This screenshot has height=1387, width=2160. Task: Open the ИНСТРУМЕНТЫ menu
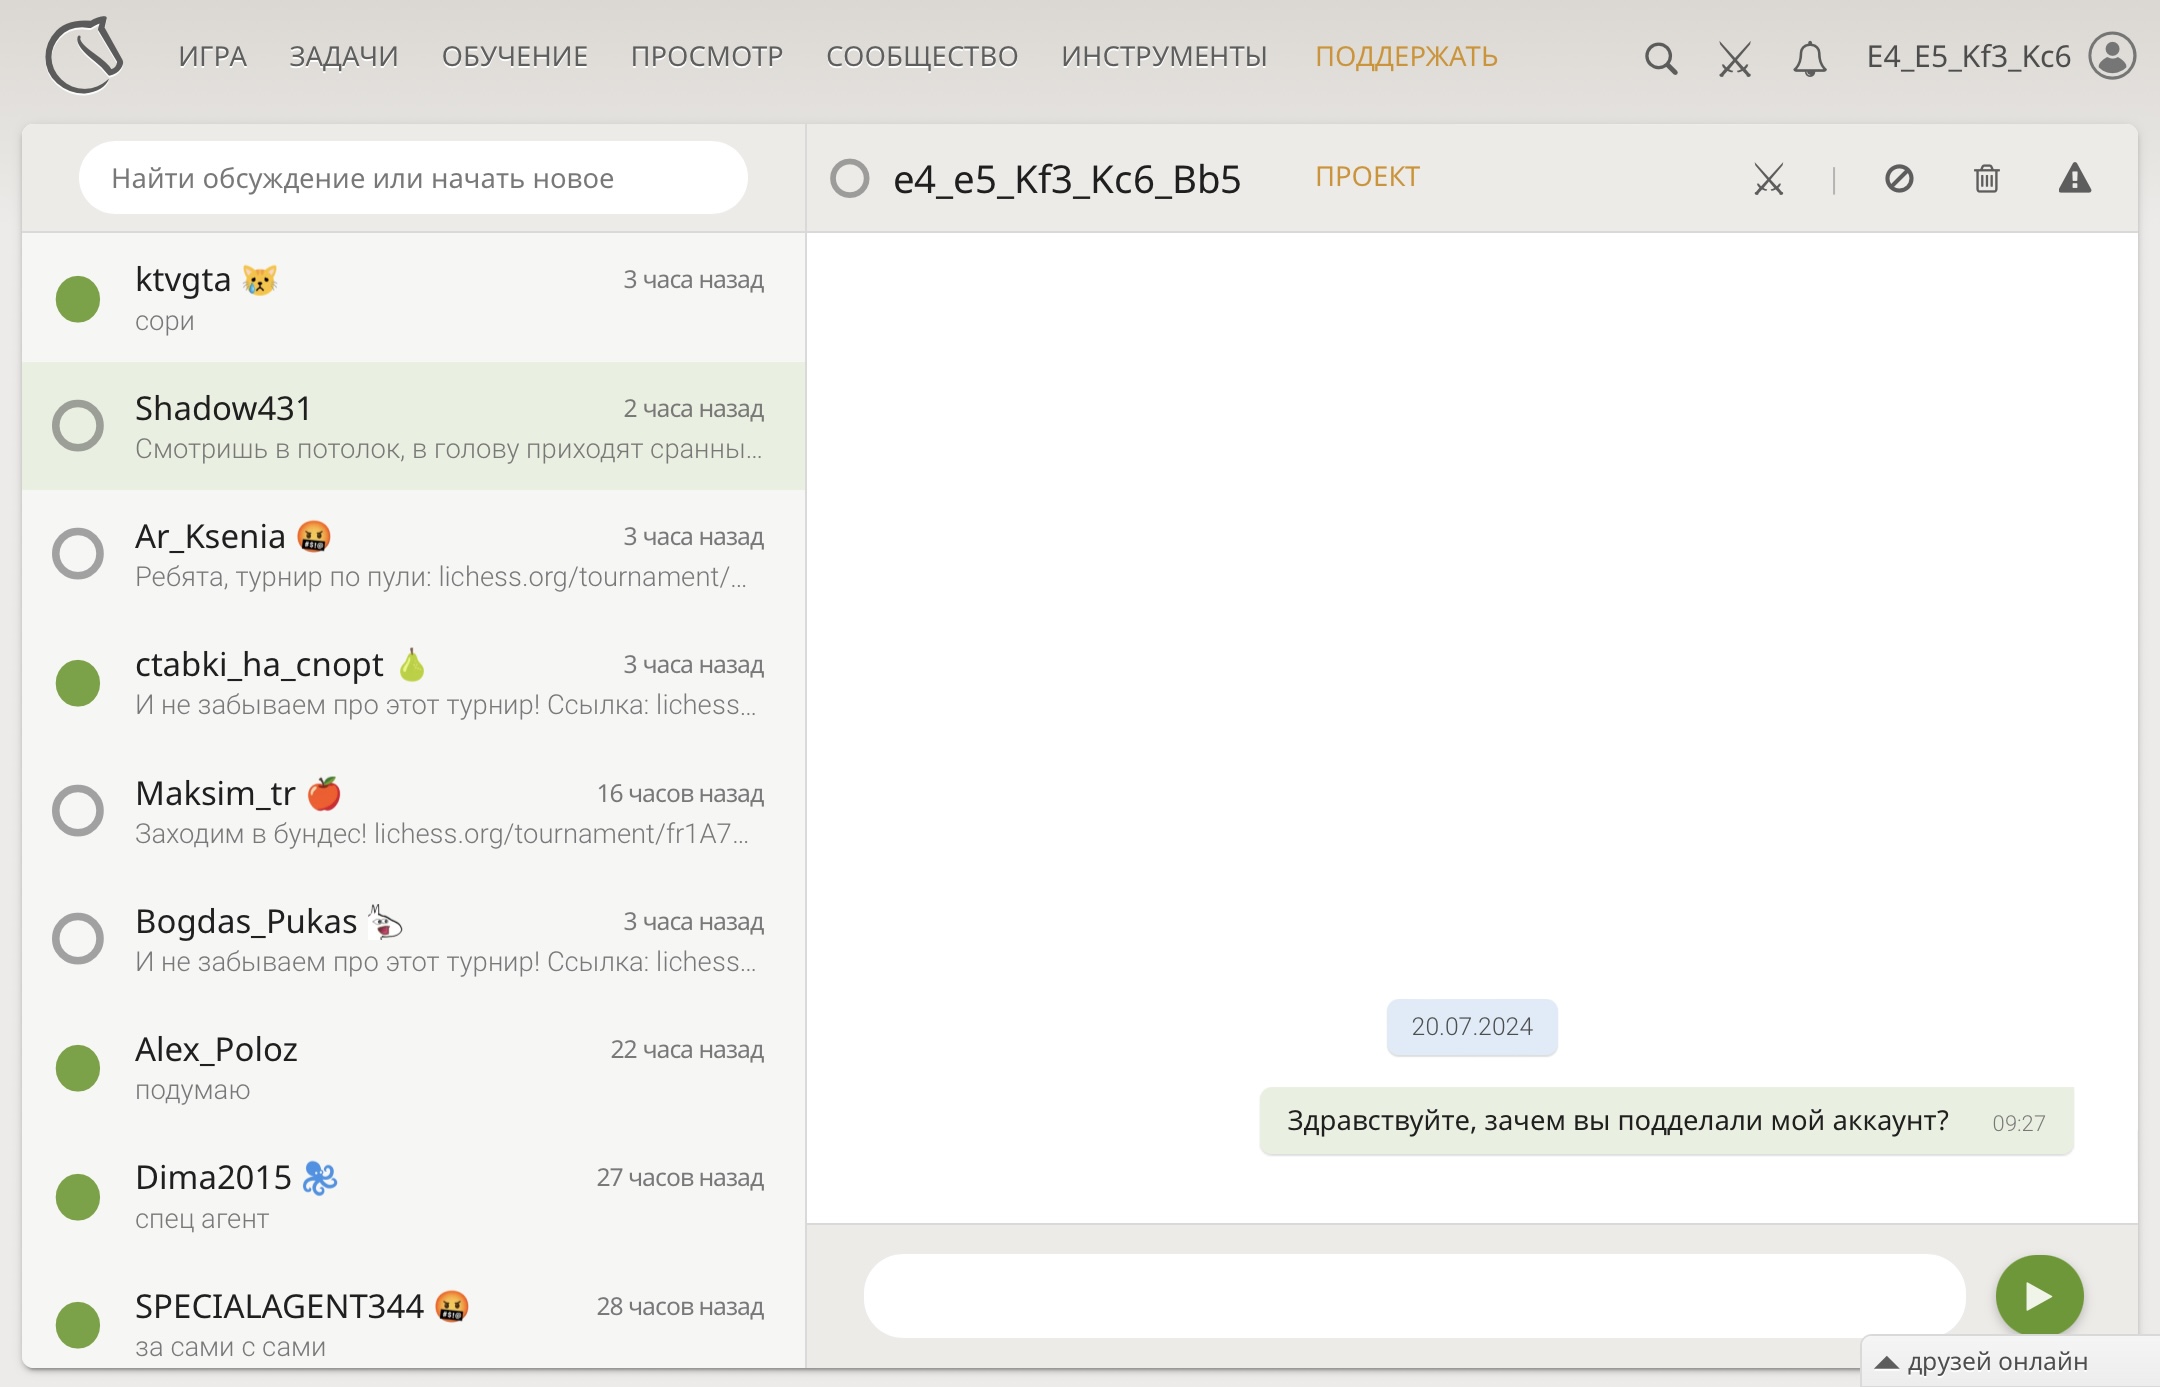pos(1164,56)
